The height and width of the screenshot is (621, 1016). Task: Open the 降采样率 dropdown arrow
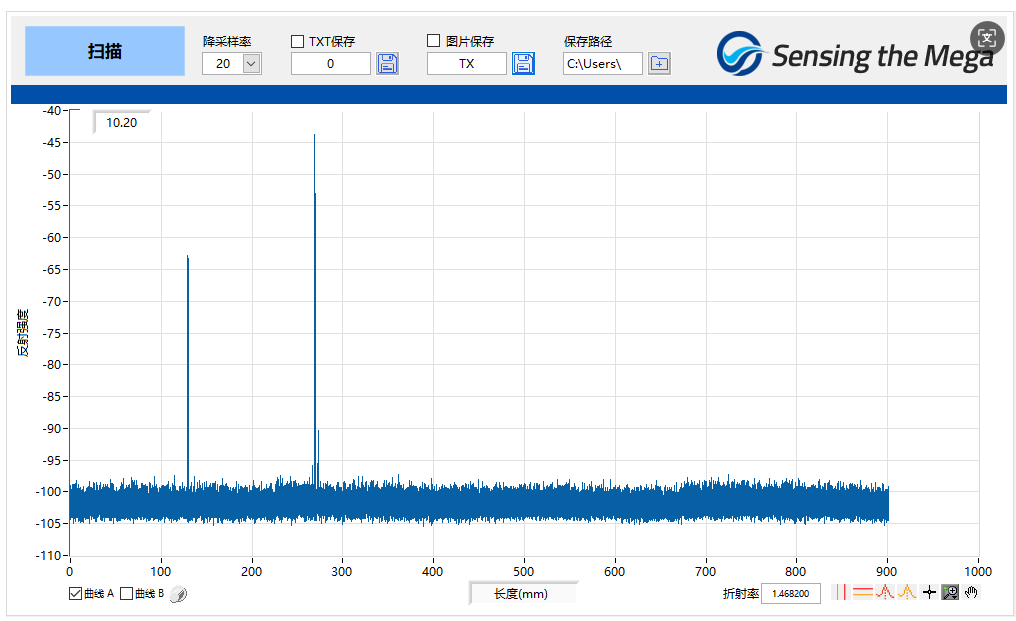click(251, 64)
